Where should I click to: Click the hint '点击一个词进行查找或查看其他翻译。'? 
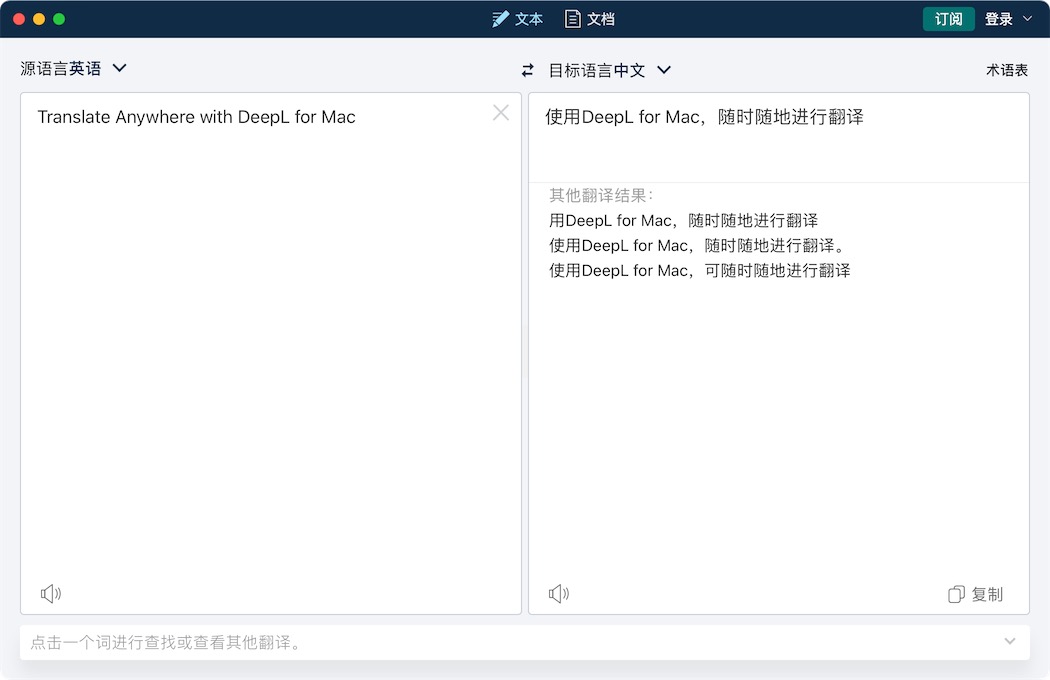point(168,642)
